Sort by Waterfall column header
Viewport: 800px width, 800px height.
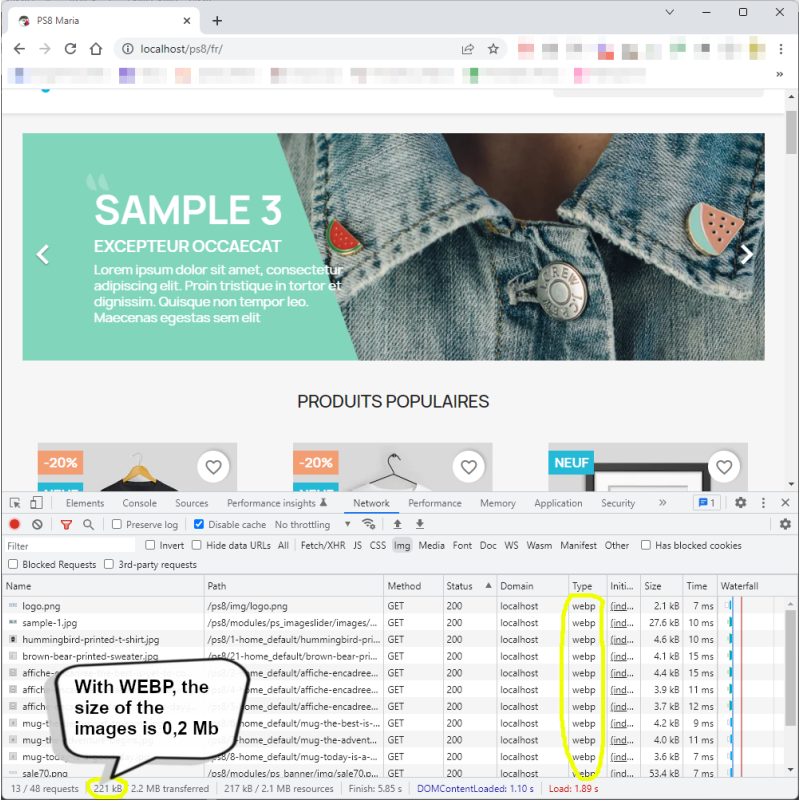757,586
